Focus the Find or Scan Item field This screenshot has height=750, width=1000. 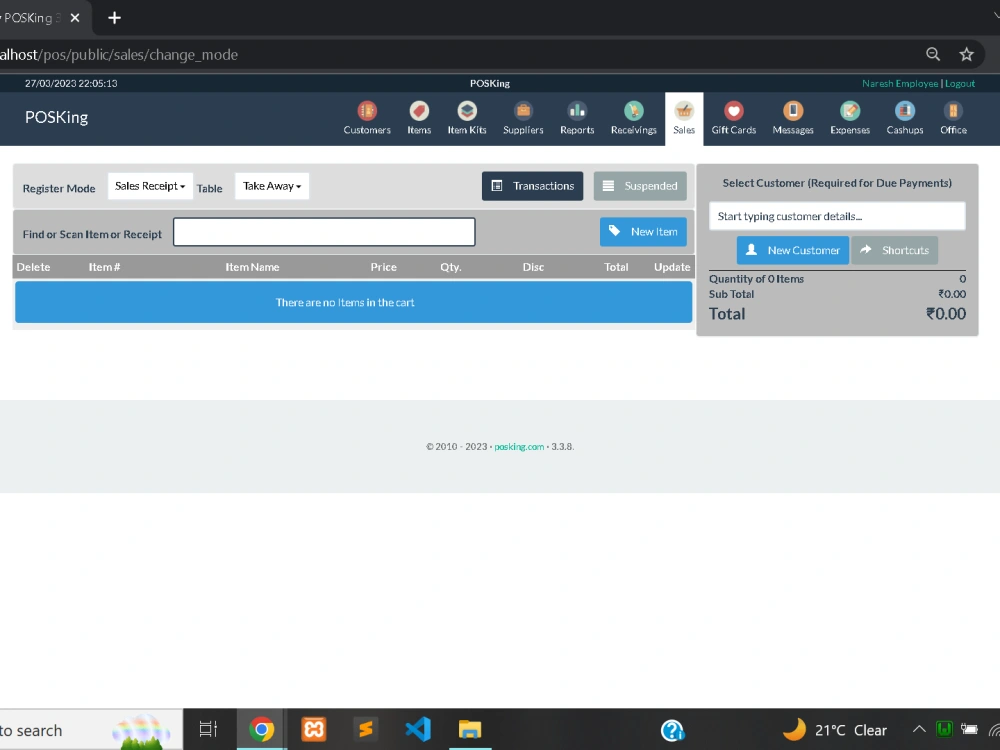click(x=324, y=232)
